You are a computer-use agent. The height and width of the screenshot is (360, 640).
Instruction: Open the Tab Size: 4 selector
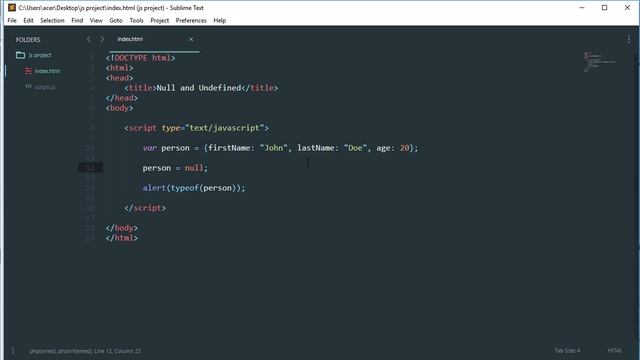[x=567, y=351]
